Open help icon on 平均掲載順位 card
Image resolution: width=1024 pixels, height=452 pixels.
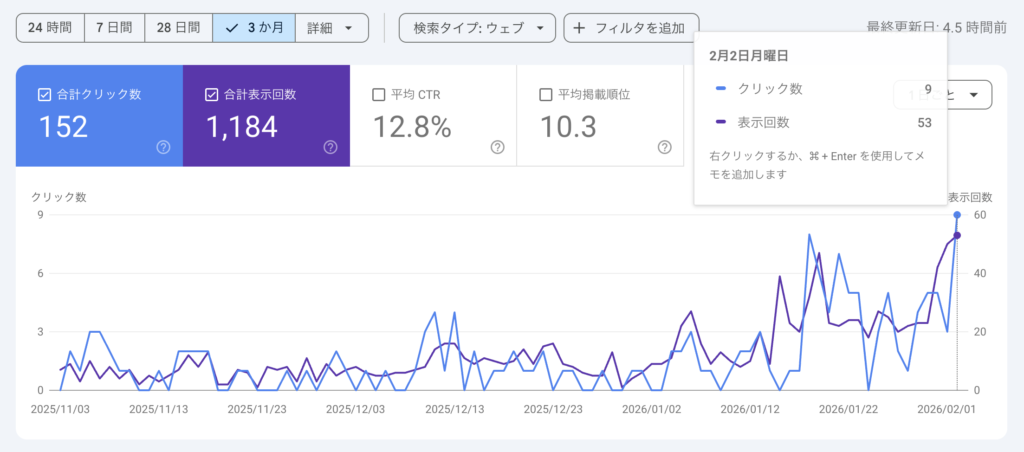click(664, 147)
